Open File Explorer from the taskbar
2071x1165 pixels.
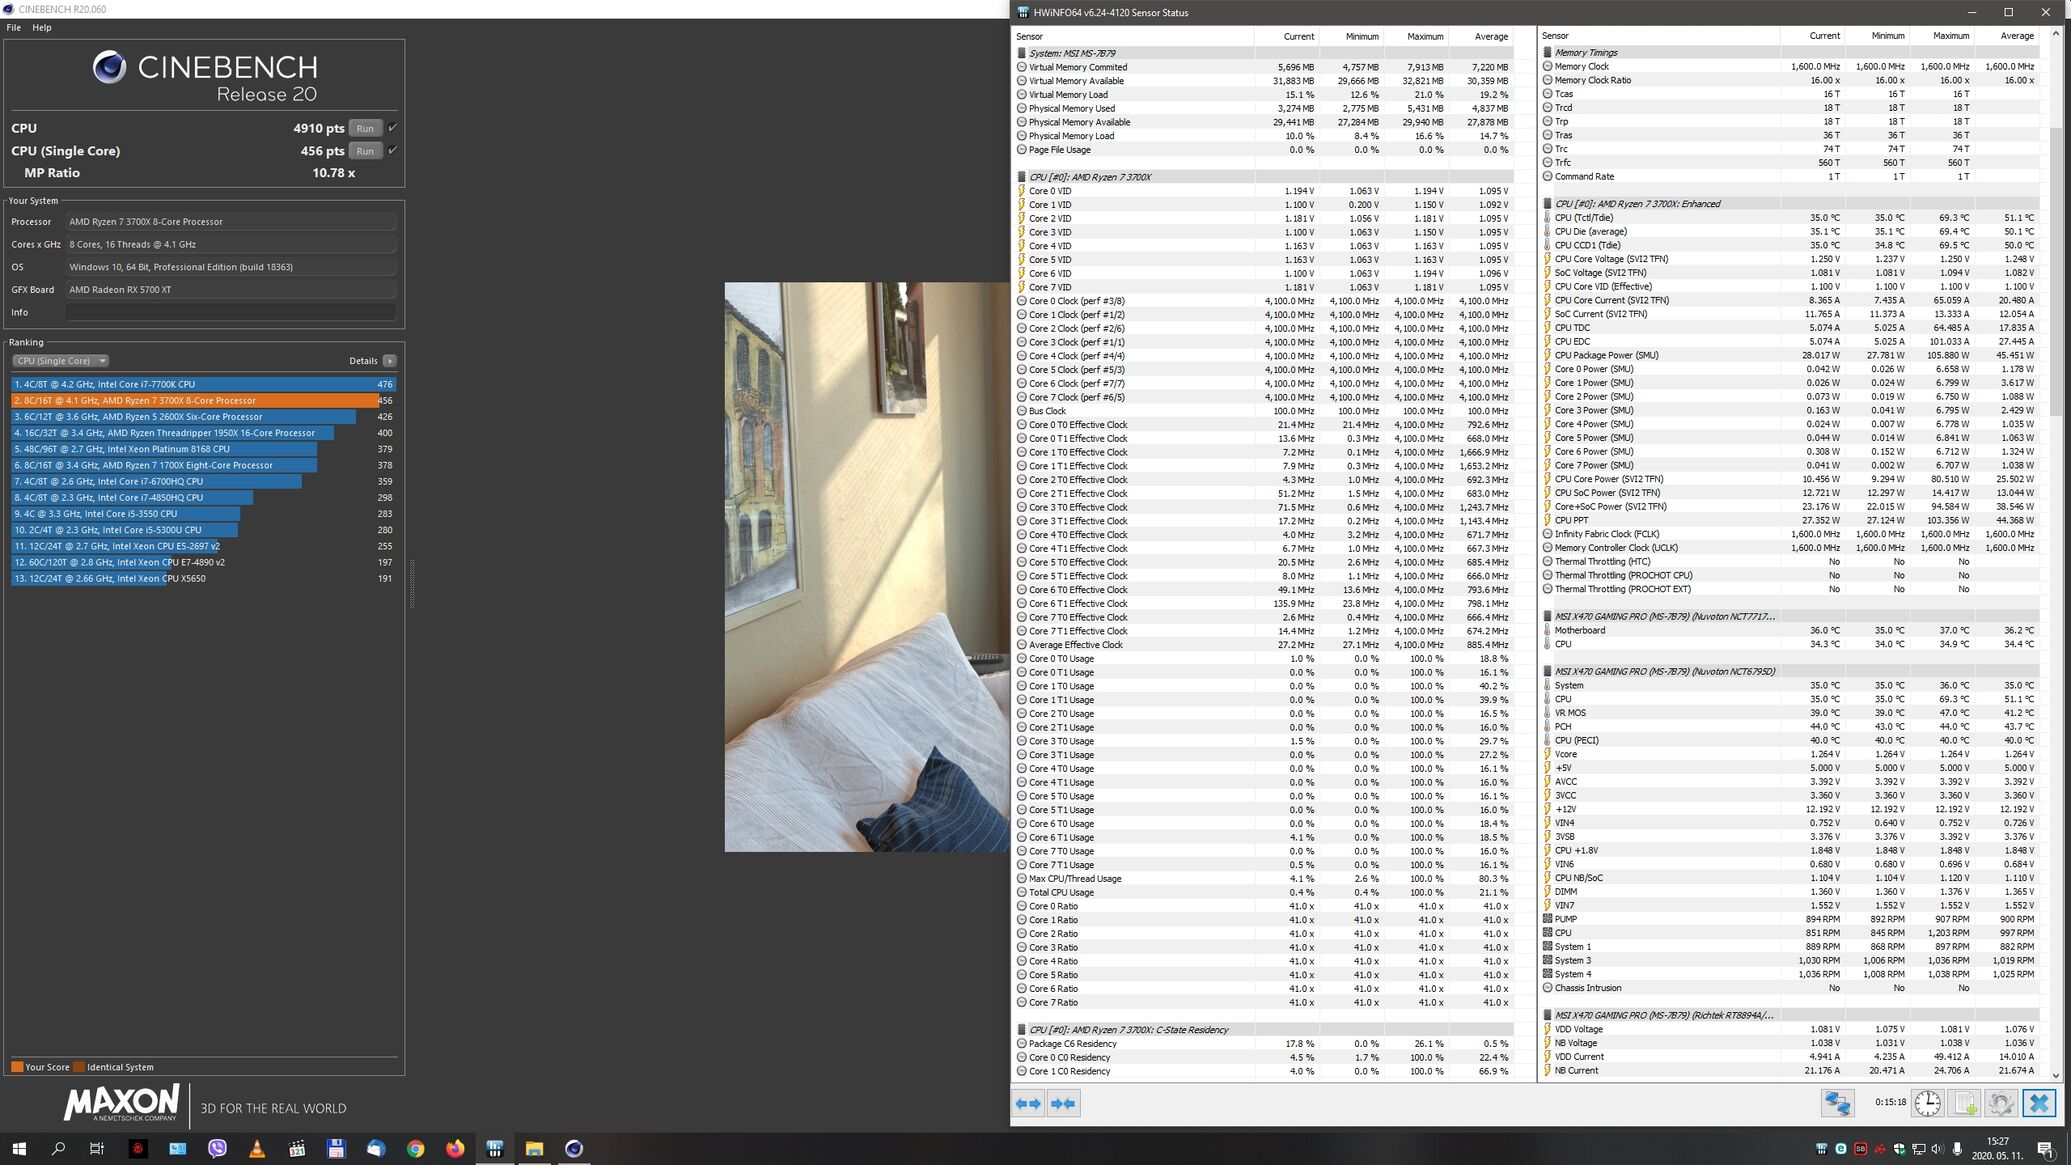point(534,1149)
